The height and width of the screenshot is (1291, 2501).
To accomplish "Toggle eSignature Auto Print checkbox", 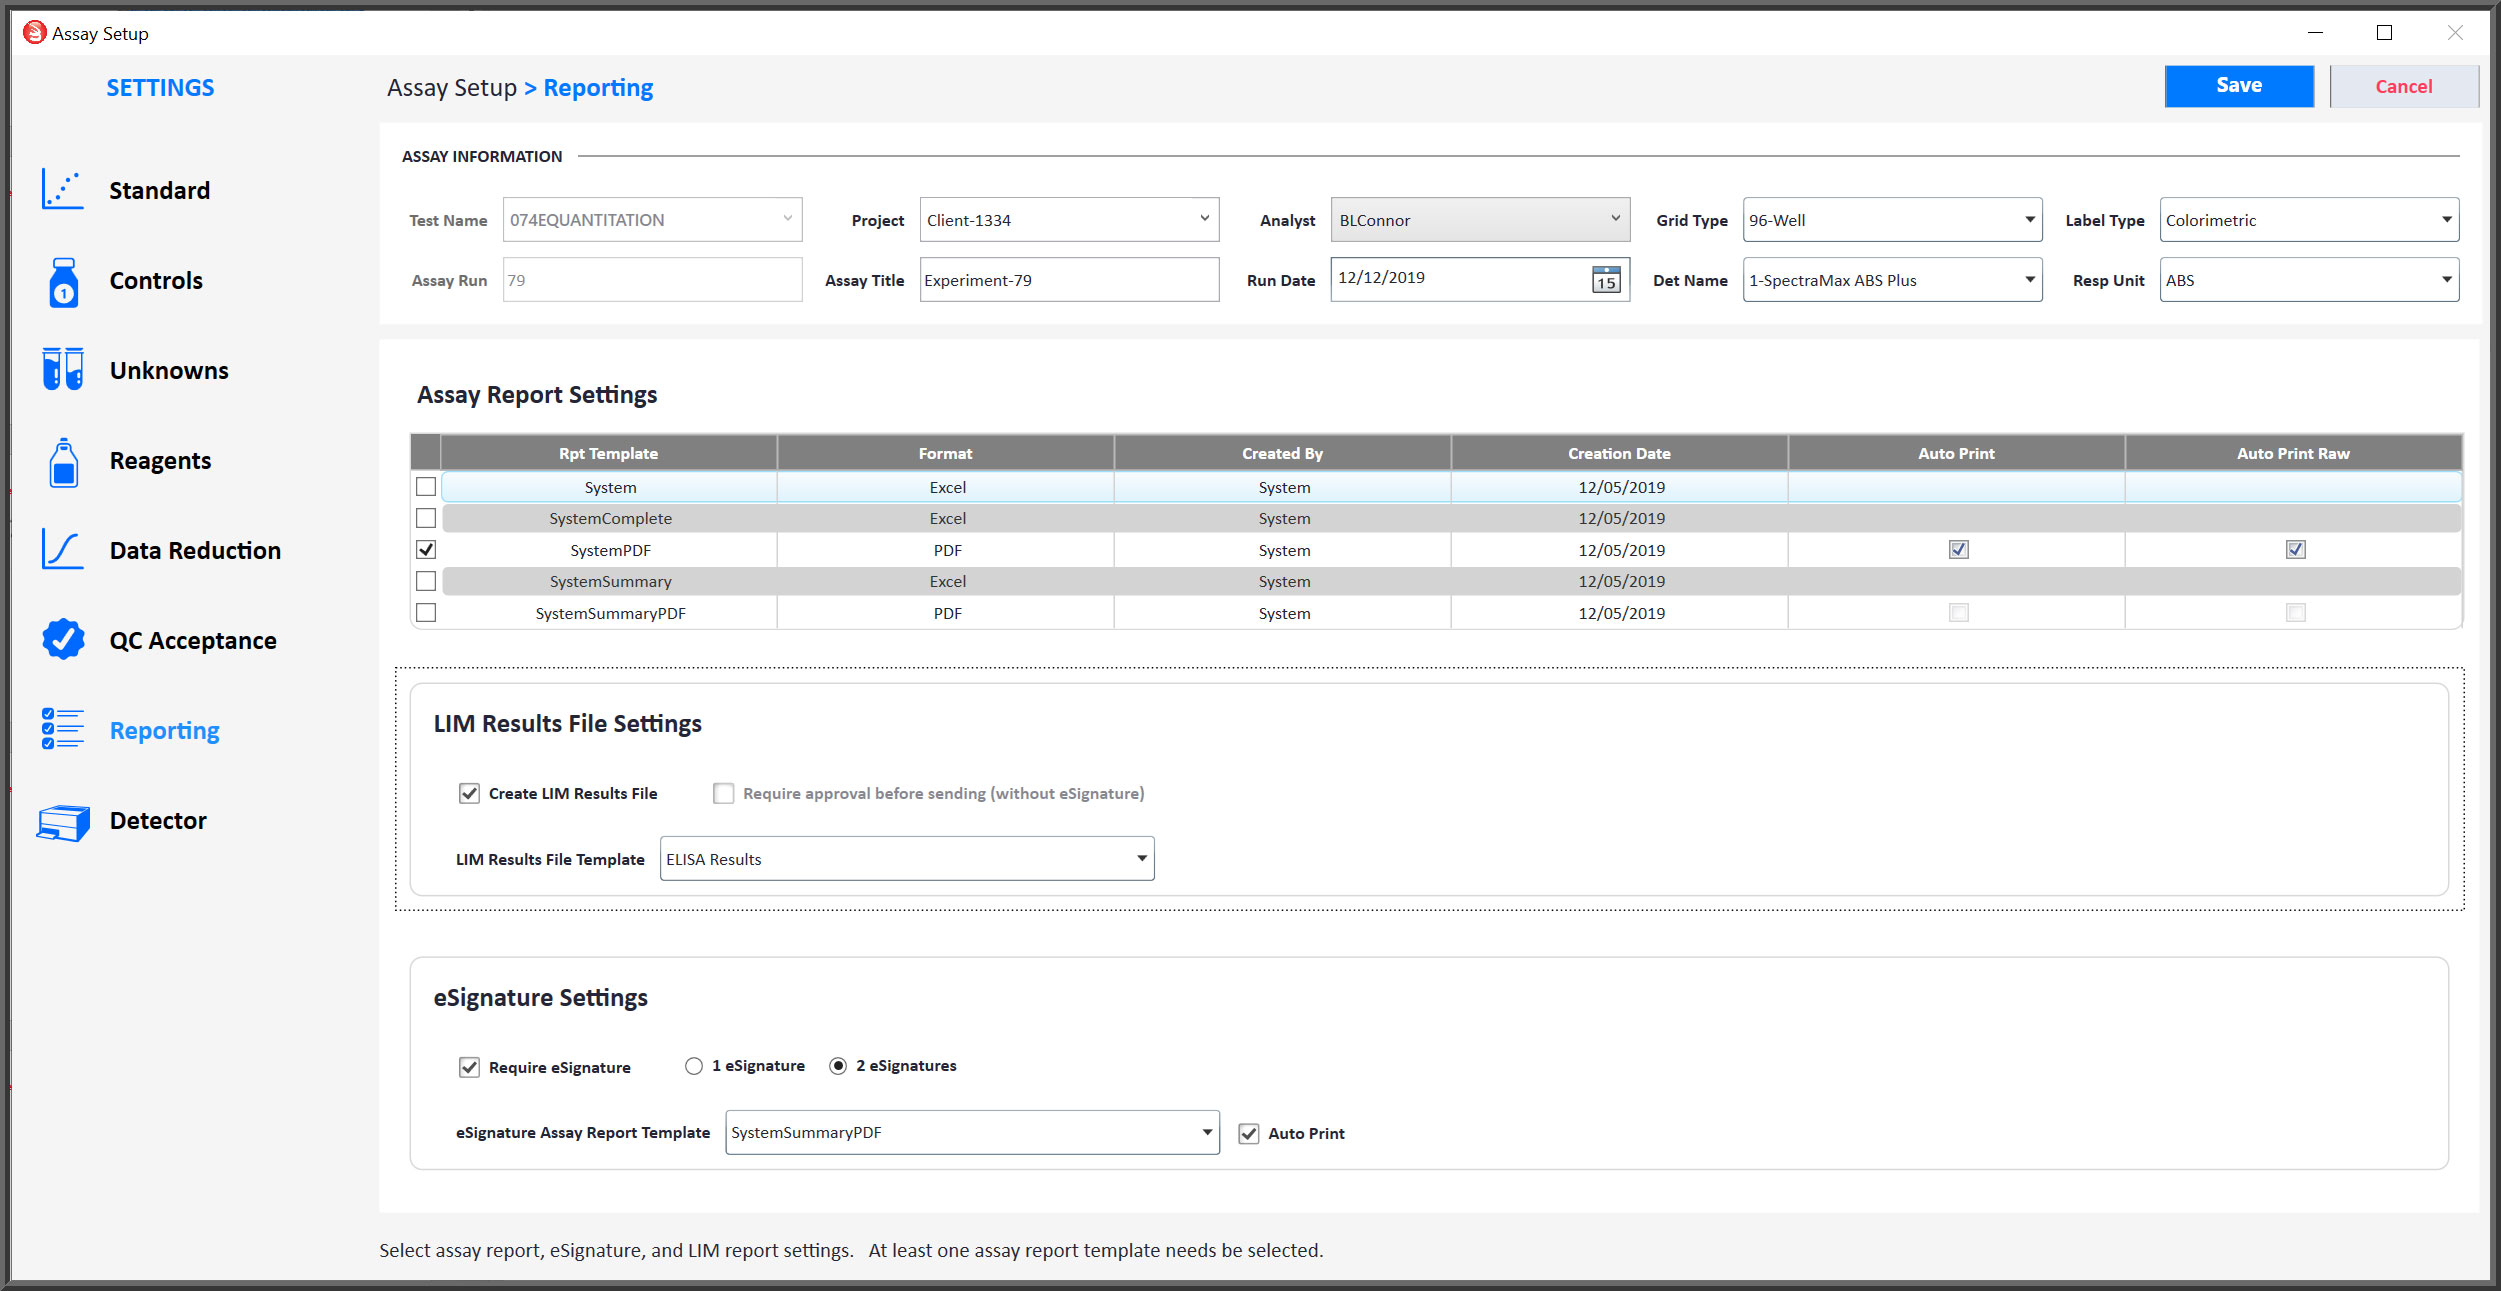I will click(x=1248, y=1133).
